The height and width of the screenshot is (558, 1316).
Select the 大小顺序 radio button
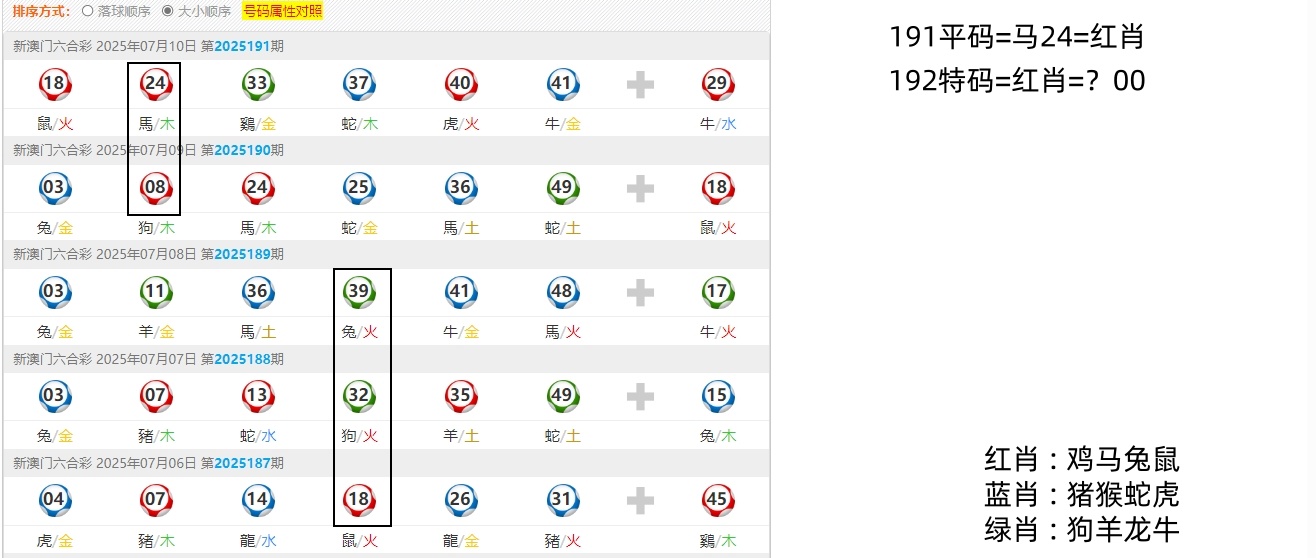[168, 12]
